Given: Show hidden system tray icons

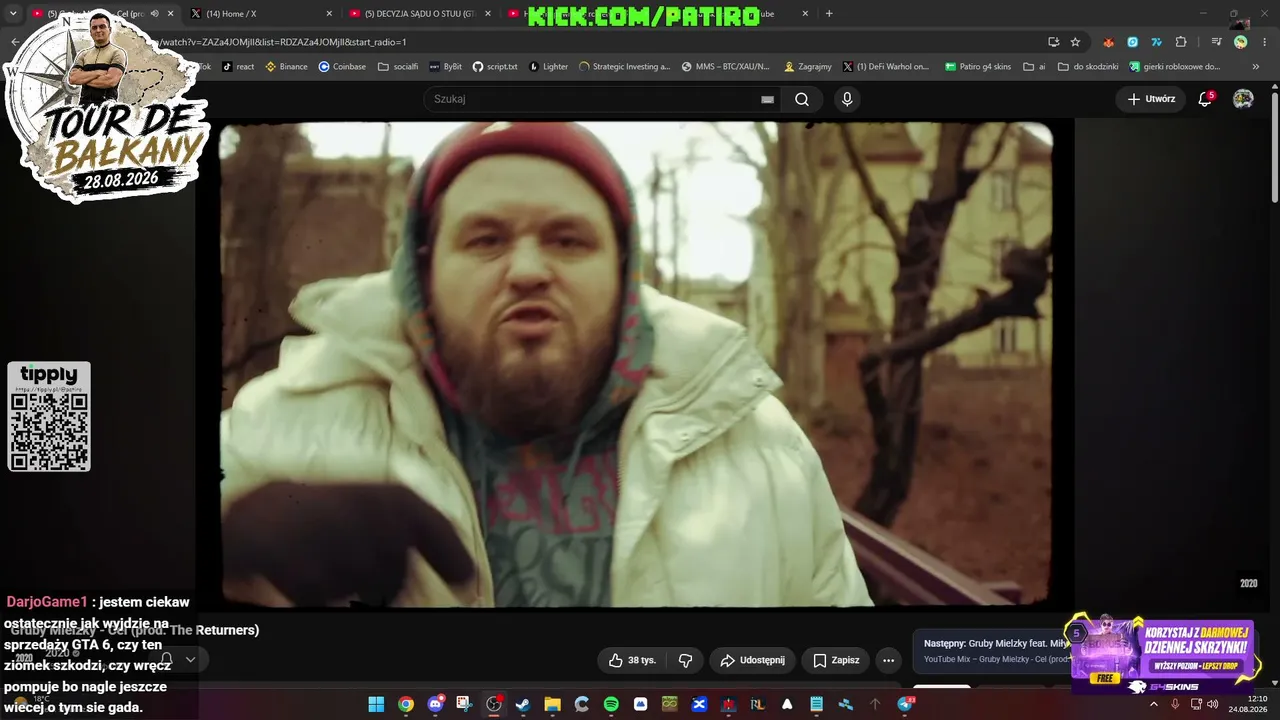Looking at the screenshot, I should pyautogui.click(x=1153, y=704).
